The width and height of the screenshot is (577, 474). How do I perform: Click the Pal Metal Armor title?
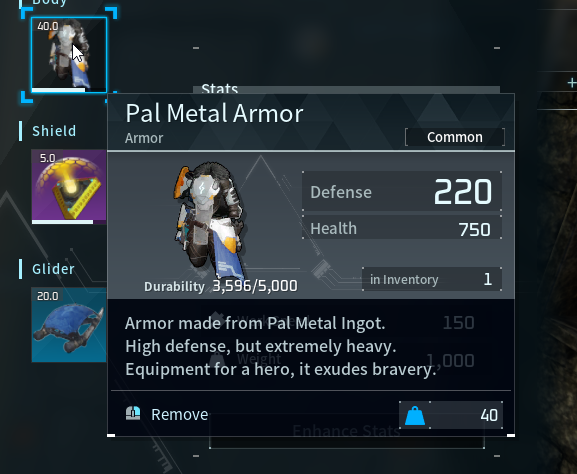pos(215,113)
